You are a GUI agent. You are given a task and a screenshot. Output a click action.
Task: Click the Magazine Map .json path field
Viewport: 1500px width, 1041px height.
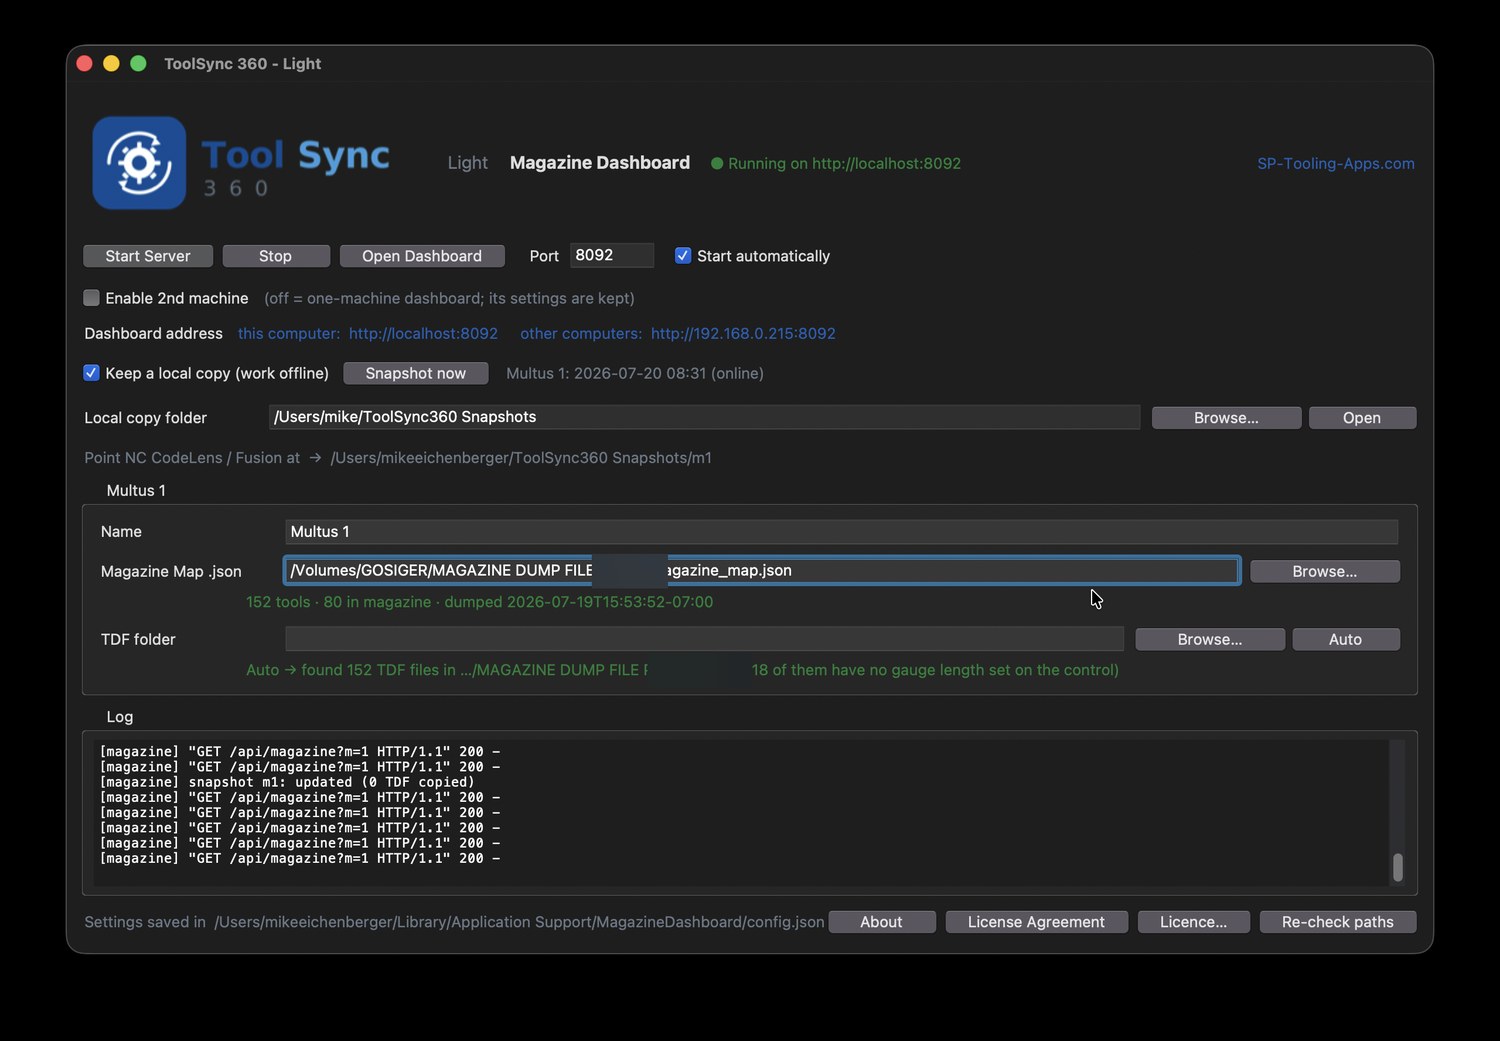pos(762,571)
